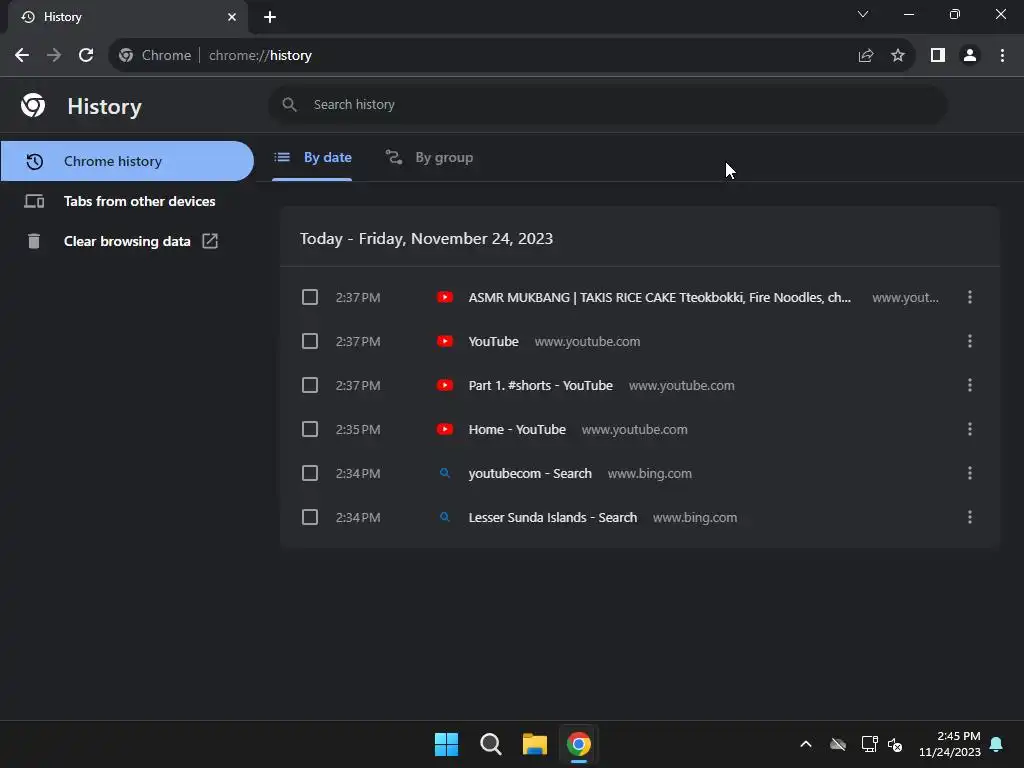
Task: Bookmark this tab with the star icon
Action: pos(898,56)
